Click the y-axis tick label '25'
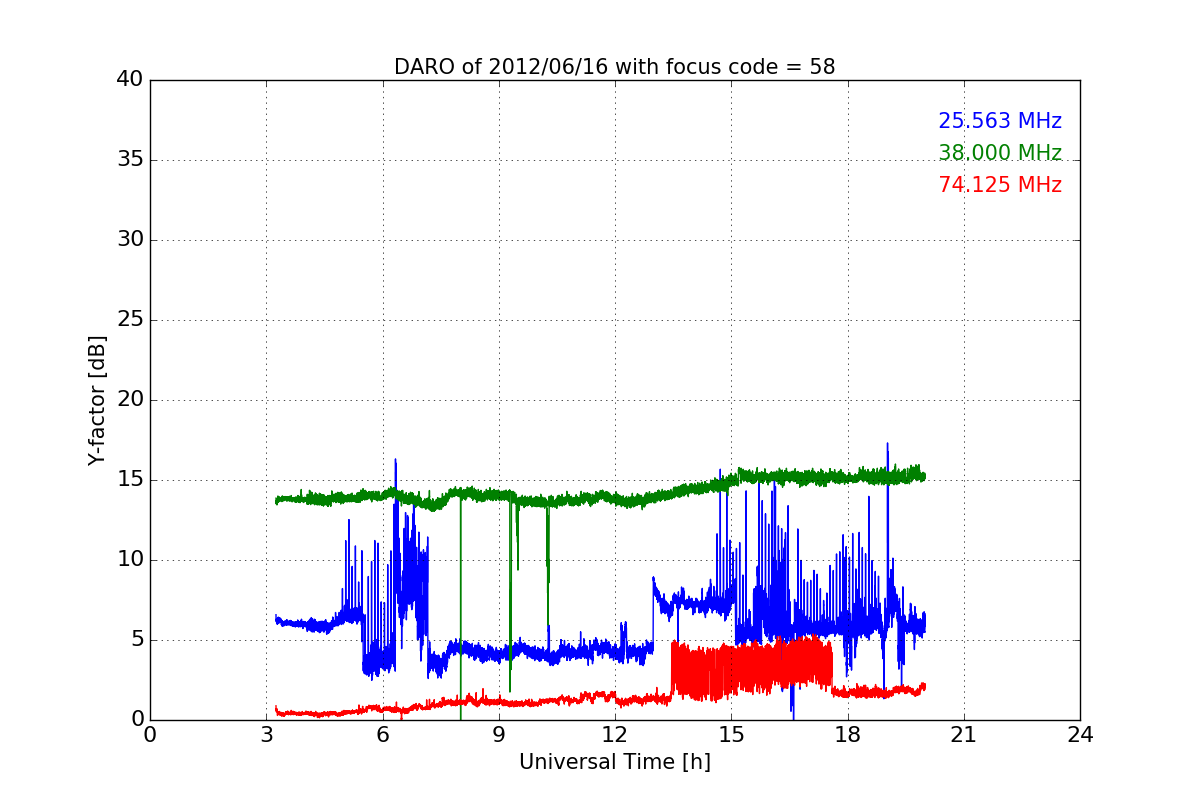Screen dimensions: 1200x800 (x=130, y=320)
